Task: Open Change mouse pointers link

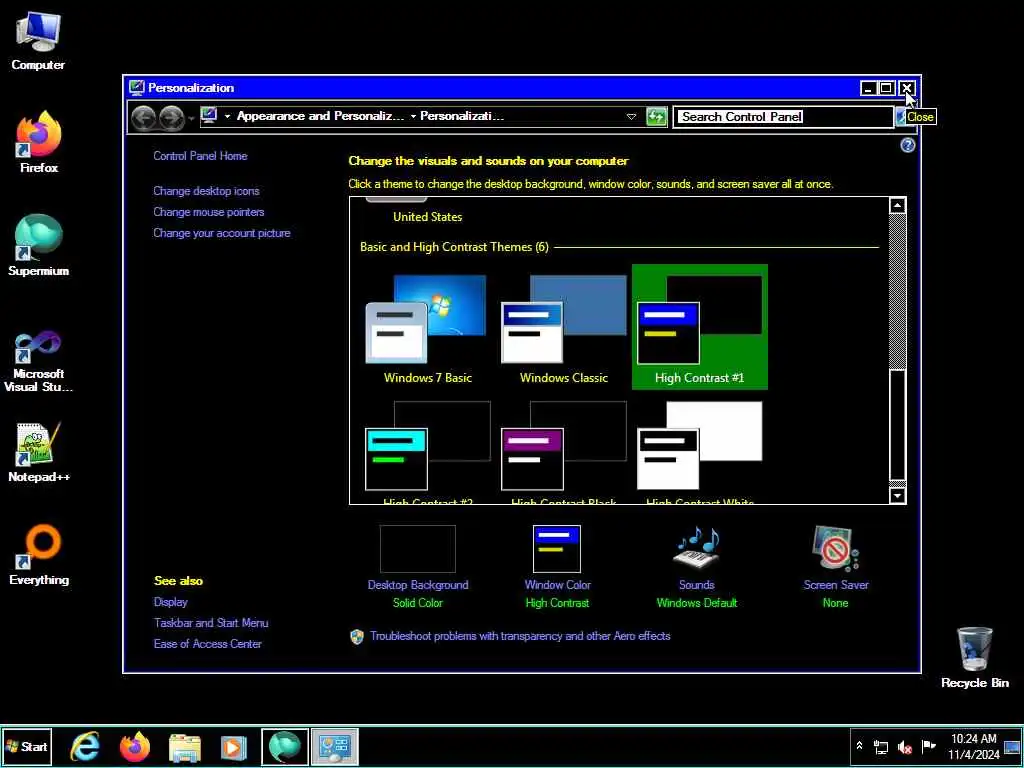Action: coord(208,212)
